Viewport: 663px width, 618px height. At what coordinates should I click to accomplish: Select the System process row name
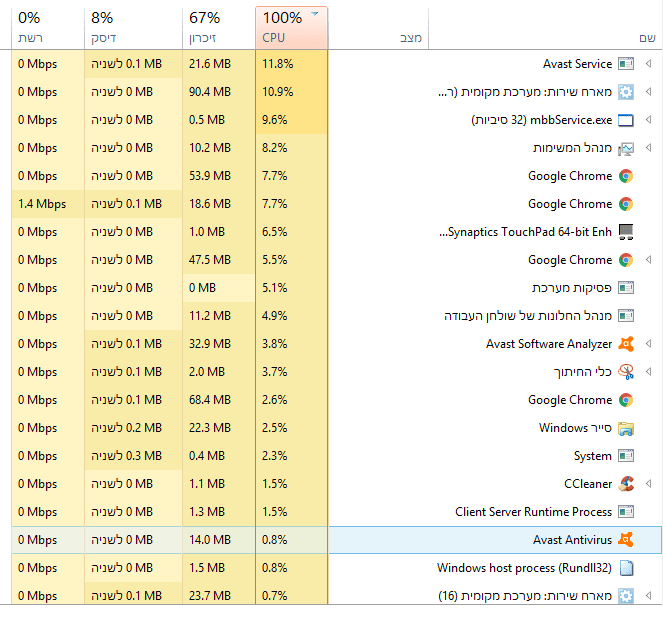tap(592, 456)
